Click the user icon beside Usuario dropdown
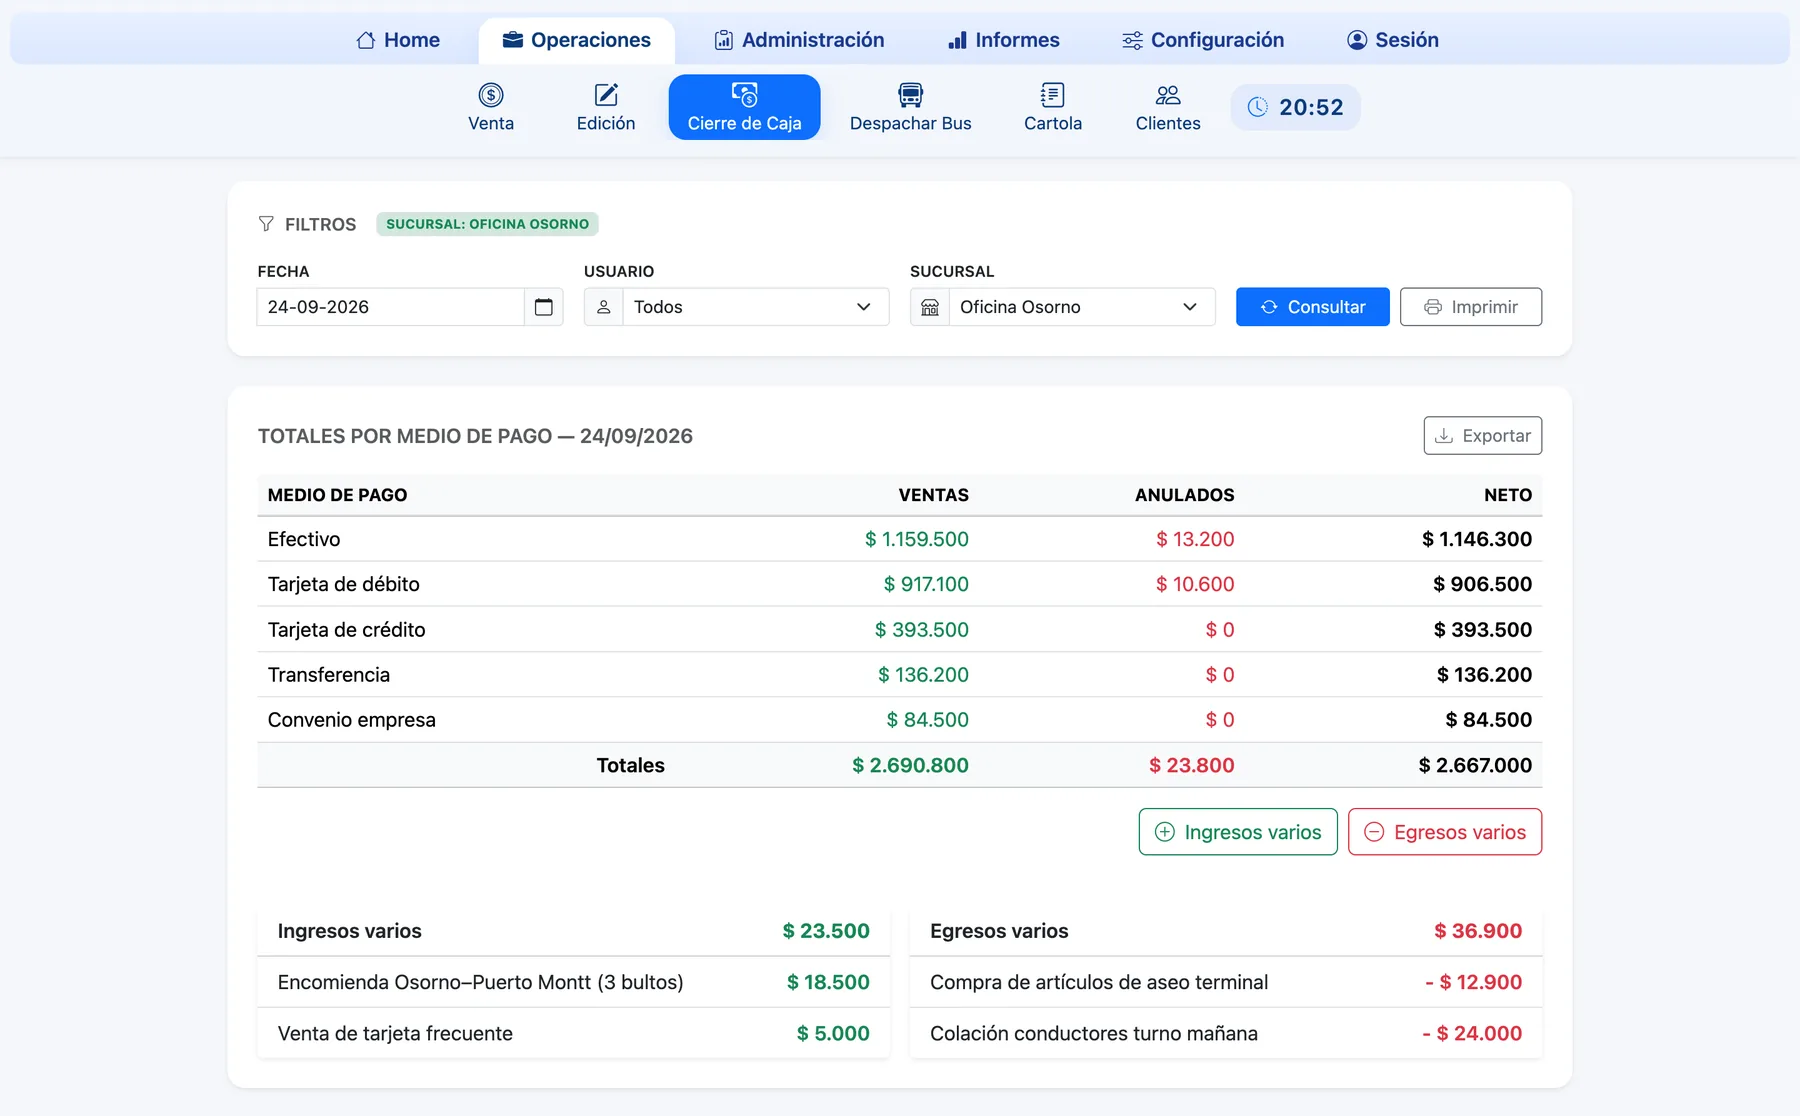The width and height of the screenshot is (1800, 1116). tap(603, 307)
